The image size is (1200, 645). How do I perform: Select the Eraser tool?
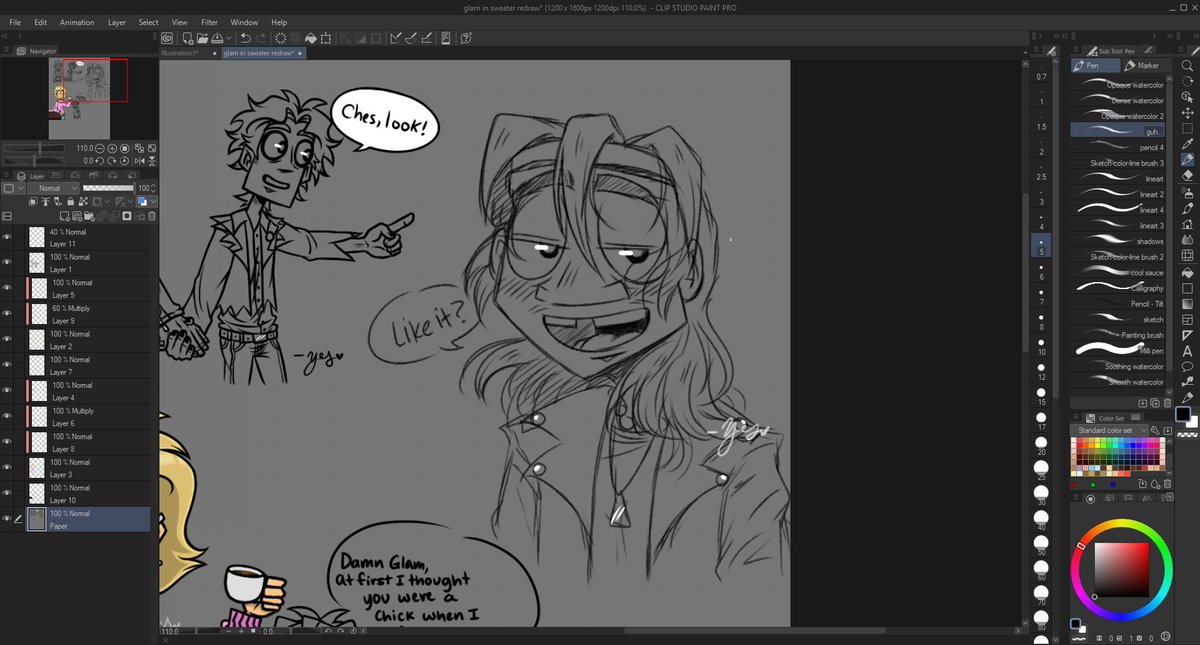[1187, 176]
